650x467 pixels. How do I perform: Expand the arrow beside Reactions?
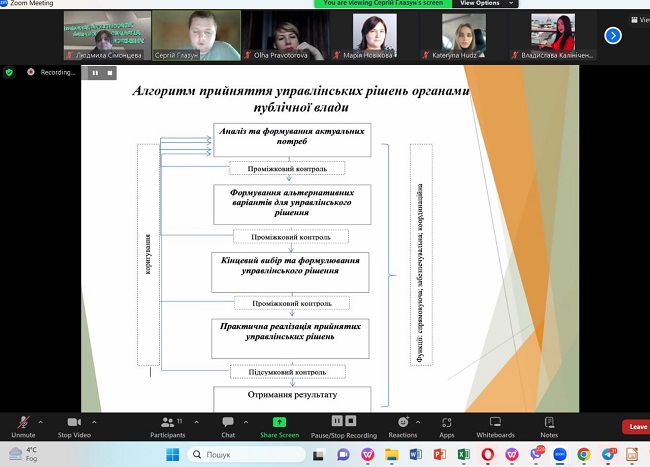pos(418,422)
